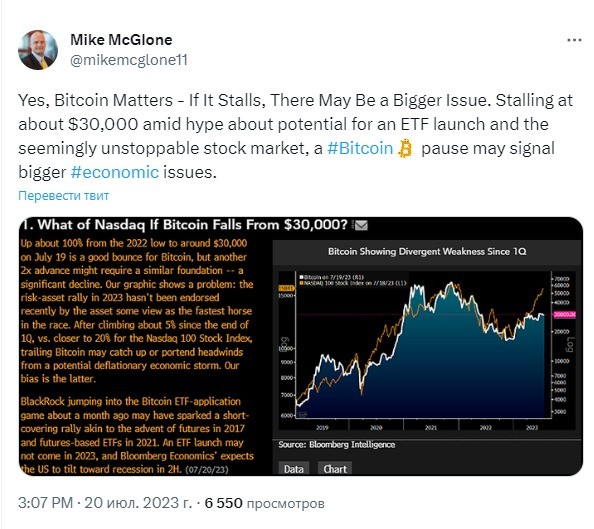This screenshot has width=594, height=529.
Task: Open the three-dot more options menu
Action: click(574, 40)
